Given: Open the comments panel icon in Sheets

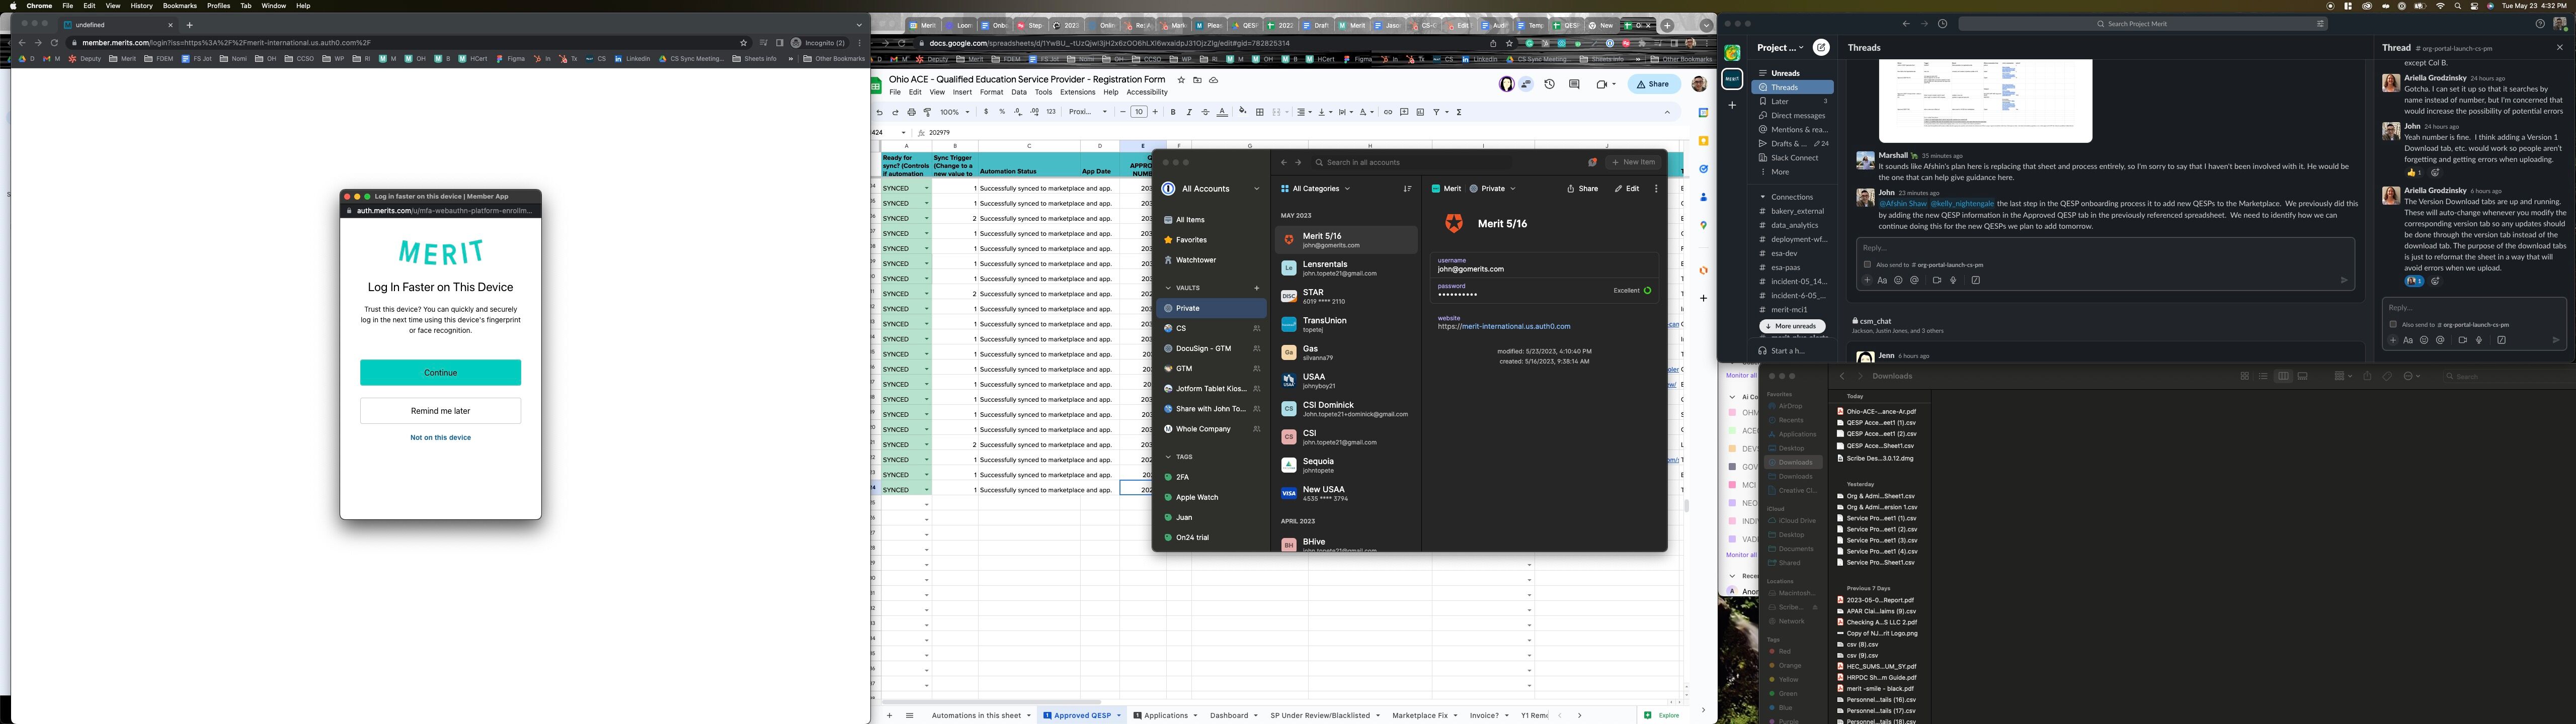Looking at the screenshot, I should pyautogui.click(x=1574, y=84).
